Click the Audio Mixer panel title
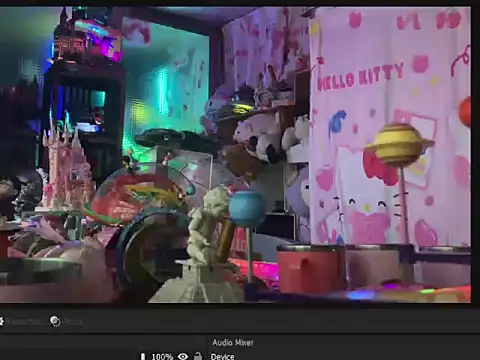The width and height of the screenshot is (480, 360). point(233,342)
